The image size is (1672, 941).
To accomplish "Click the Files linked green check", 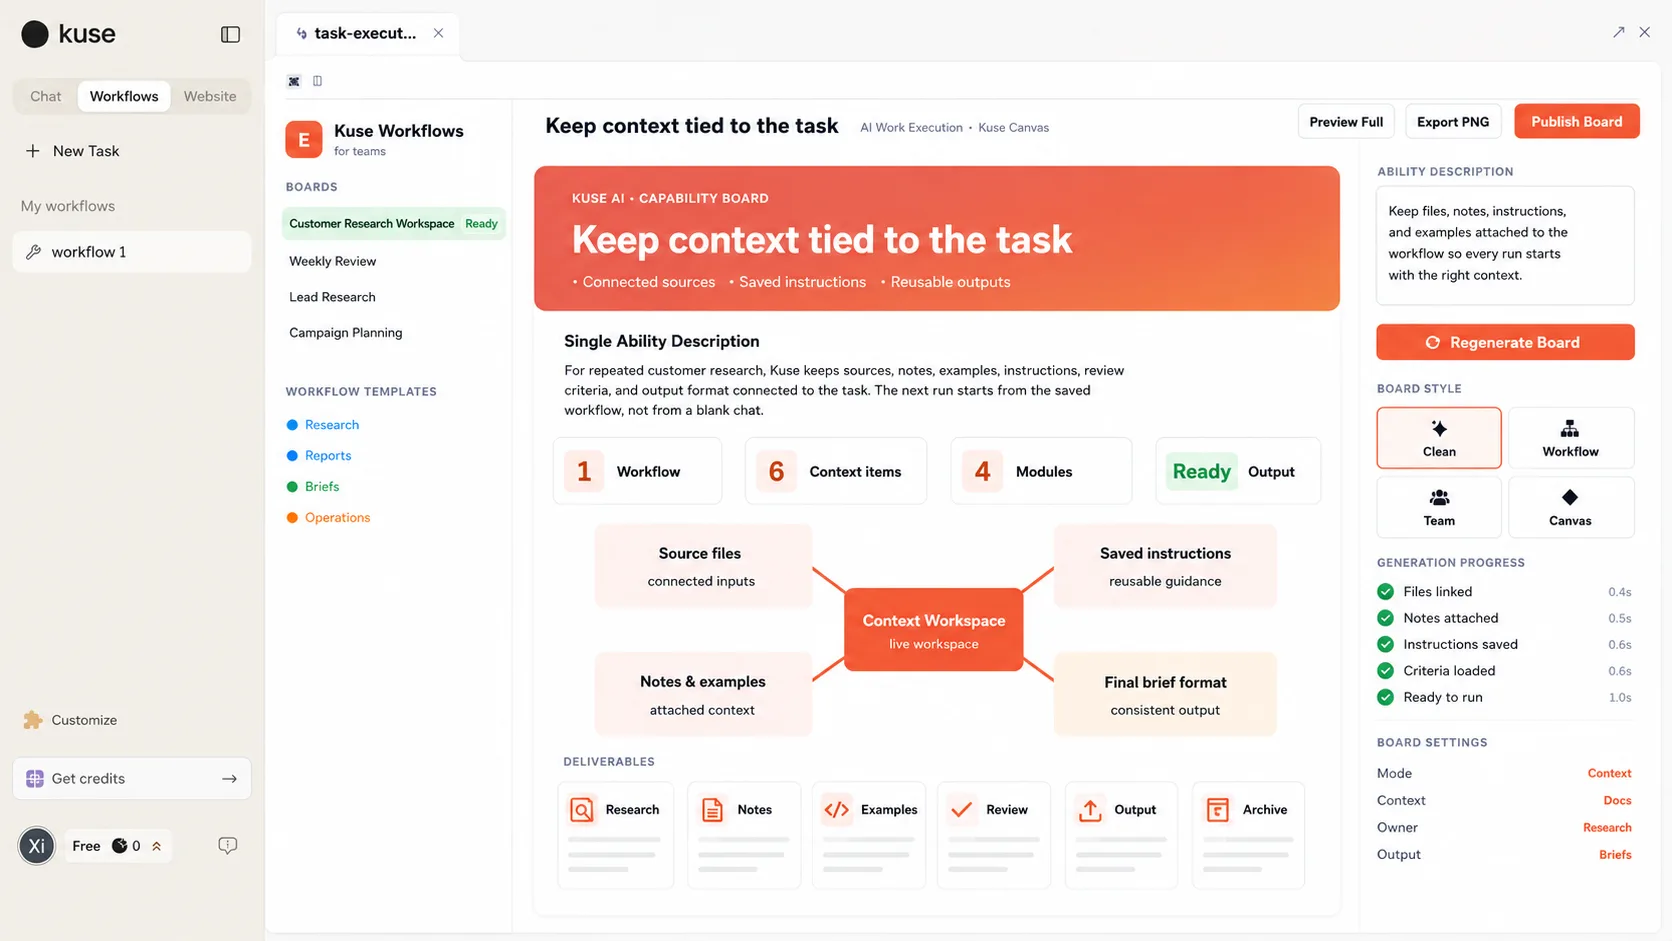I will tap(1385, 592).
